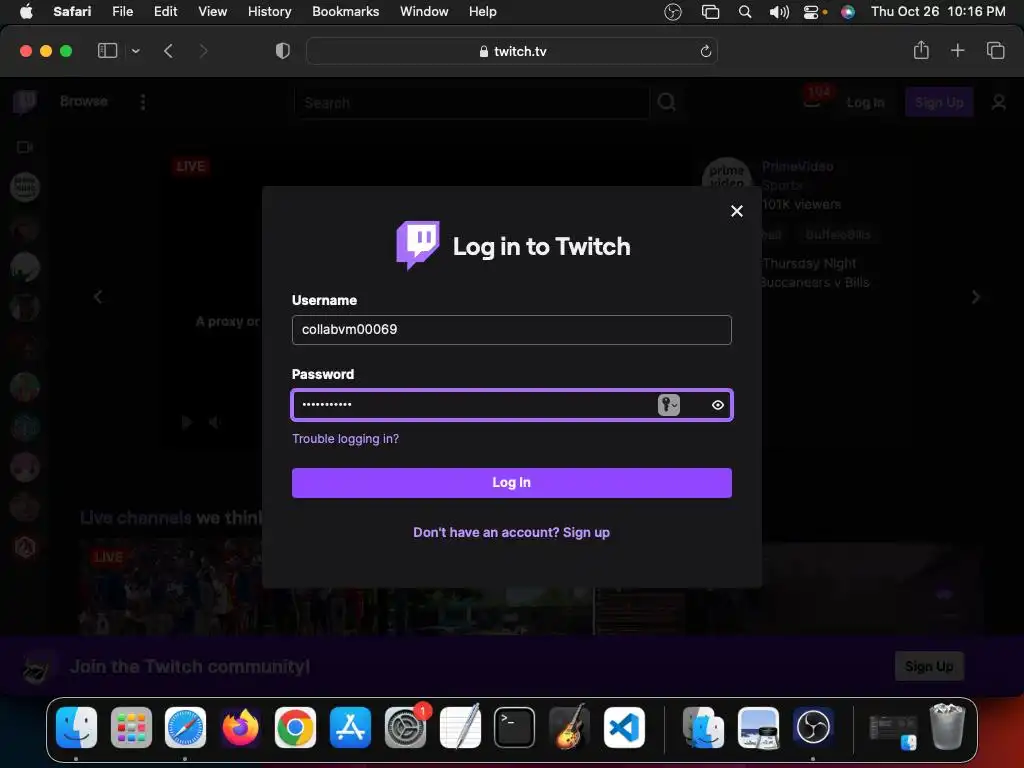Open Preview from the Dock
The image size is (1024, 768).
click(x=758, y=728)
